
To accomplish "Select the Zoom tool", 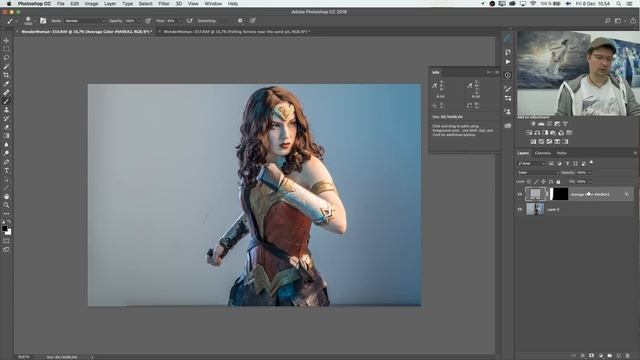I will 6,205.
